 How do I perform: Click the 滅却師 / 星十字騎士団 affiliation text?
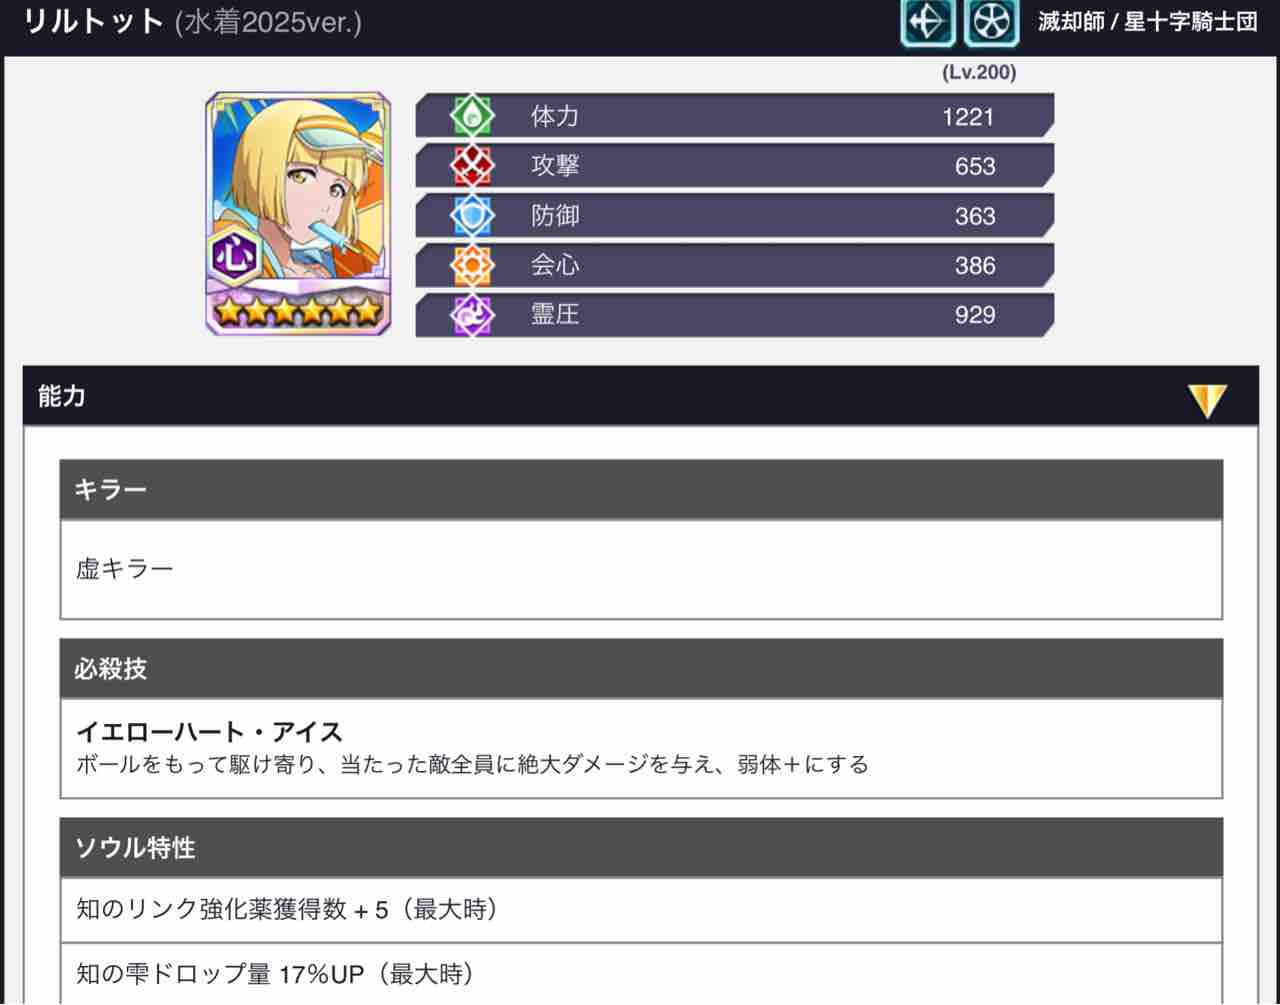coord(1147,22)
